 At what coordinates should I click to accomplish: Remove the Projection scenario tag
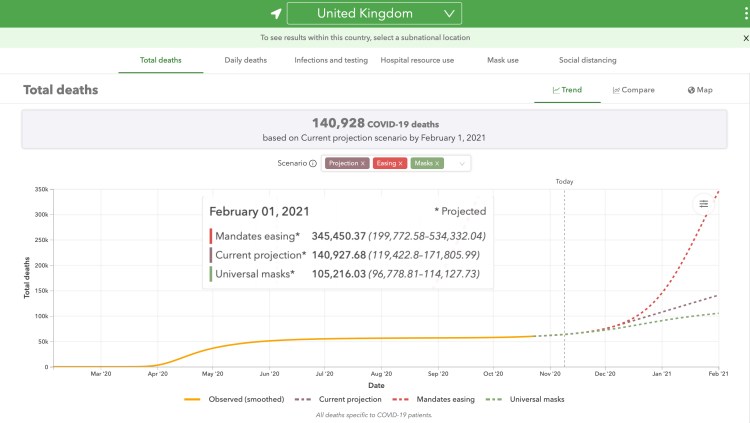(363, 164)
